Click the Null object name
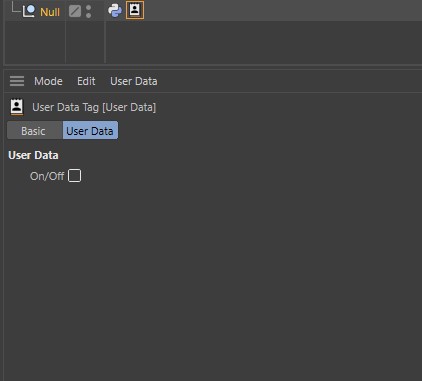The height and width of the screenshot is (381, 422). (x=50, y=12)
